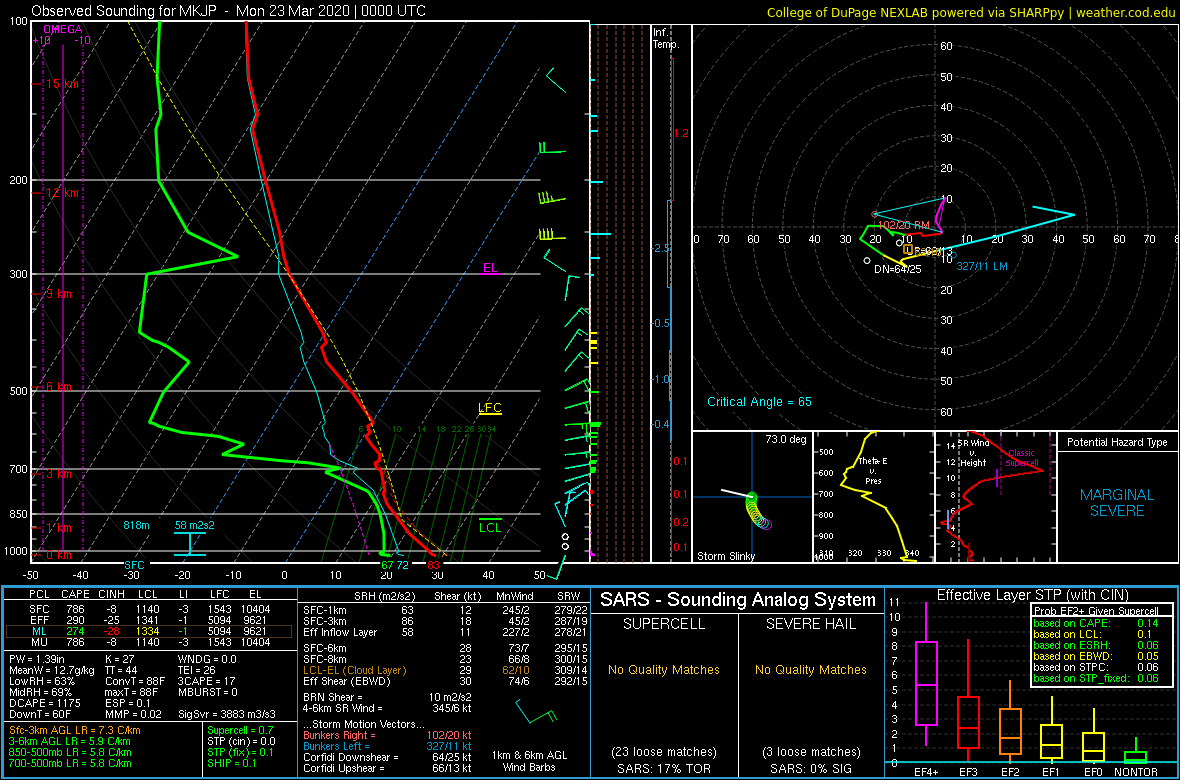Click the 1km & 6km AGL wind barb glyph
Viewport: 1180px width, 780px height.
pyautogui.click(x=535, y=711)
